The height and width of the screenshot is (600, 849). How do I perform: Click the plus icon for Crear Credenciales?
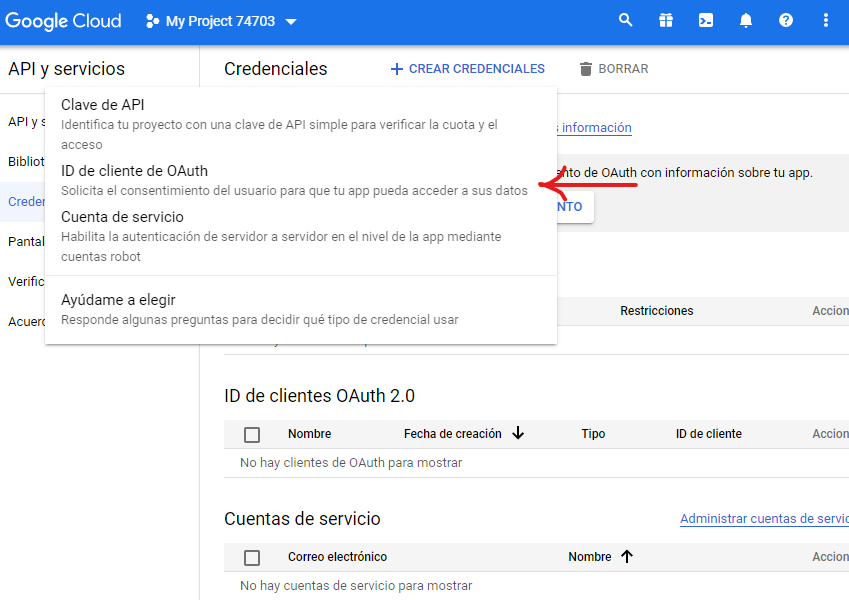click(396, 69)
